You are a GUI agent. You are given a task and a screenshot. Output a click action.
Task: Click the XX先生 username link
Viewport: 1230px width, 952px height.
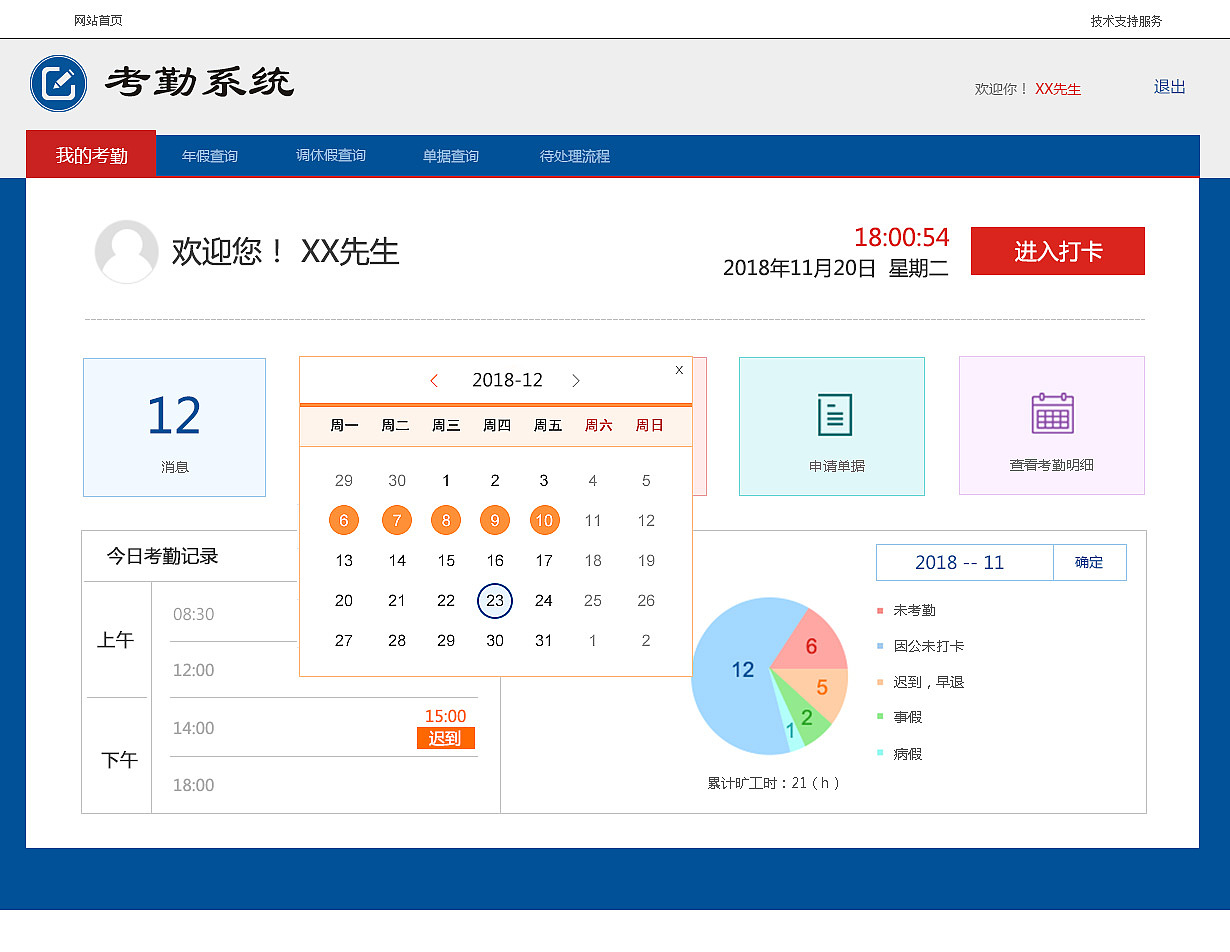[1059, 89]
